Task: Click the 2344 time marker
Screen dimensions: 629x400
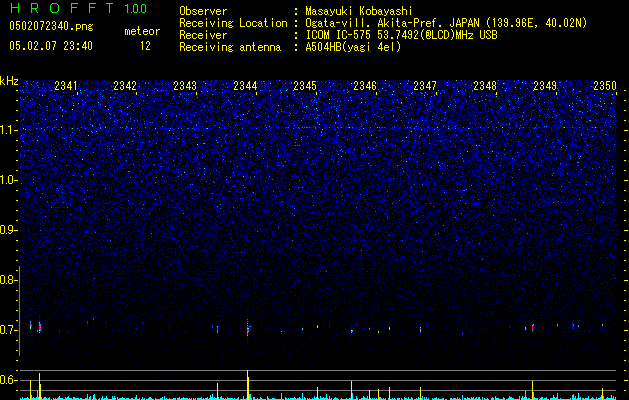Action: pyautogui.click(x=246, y=85)
